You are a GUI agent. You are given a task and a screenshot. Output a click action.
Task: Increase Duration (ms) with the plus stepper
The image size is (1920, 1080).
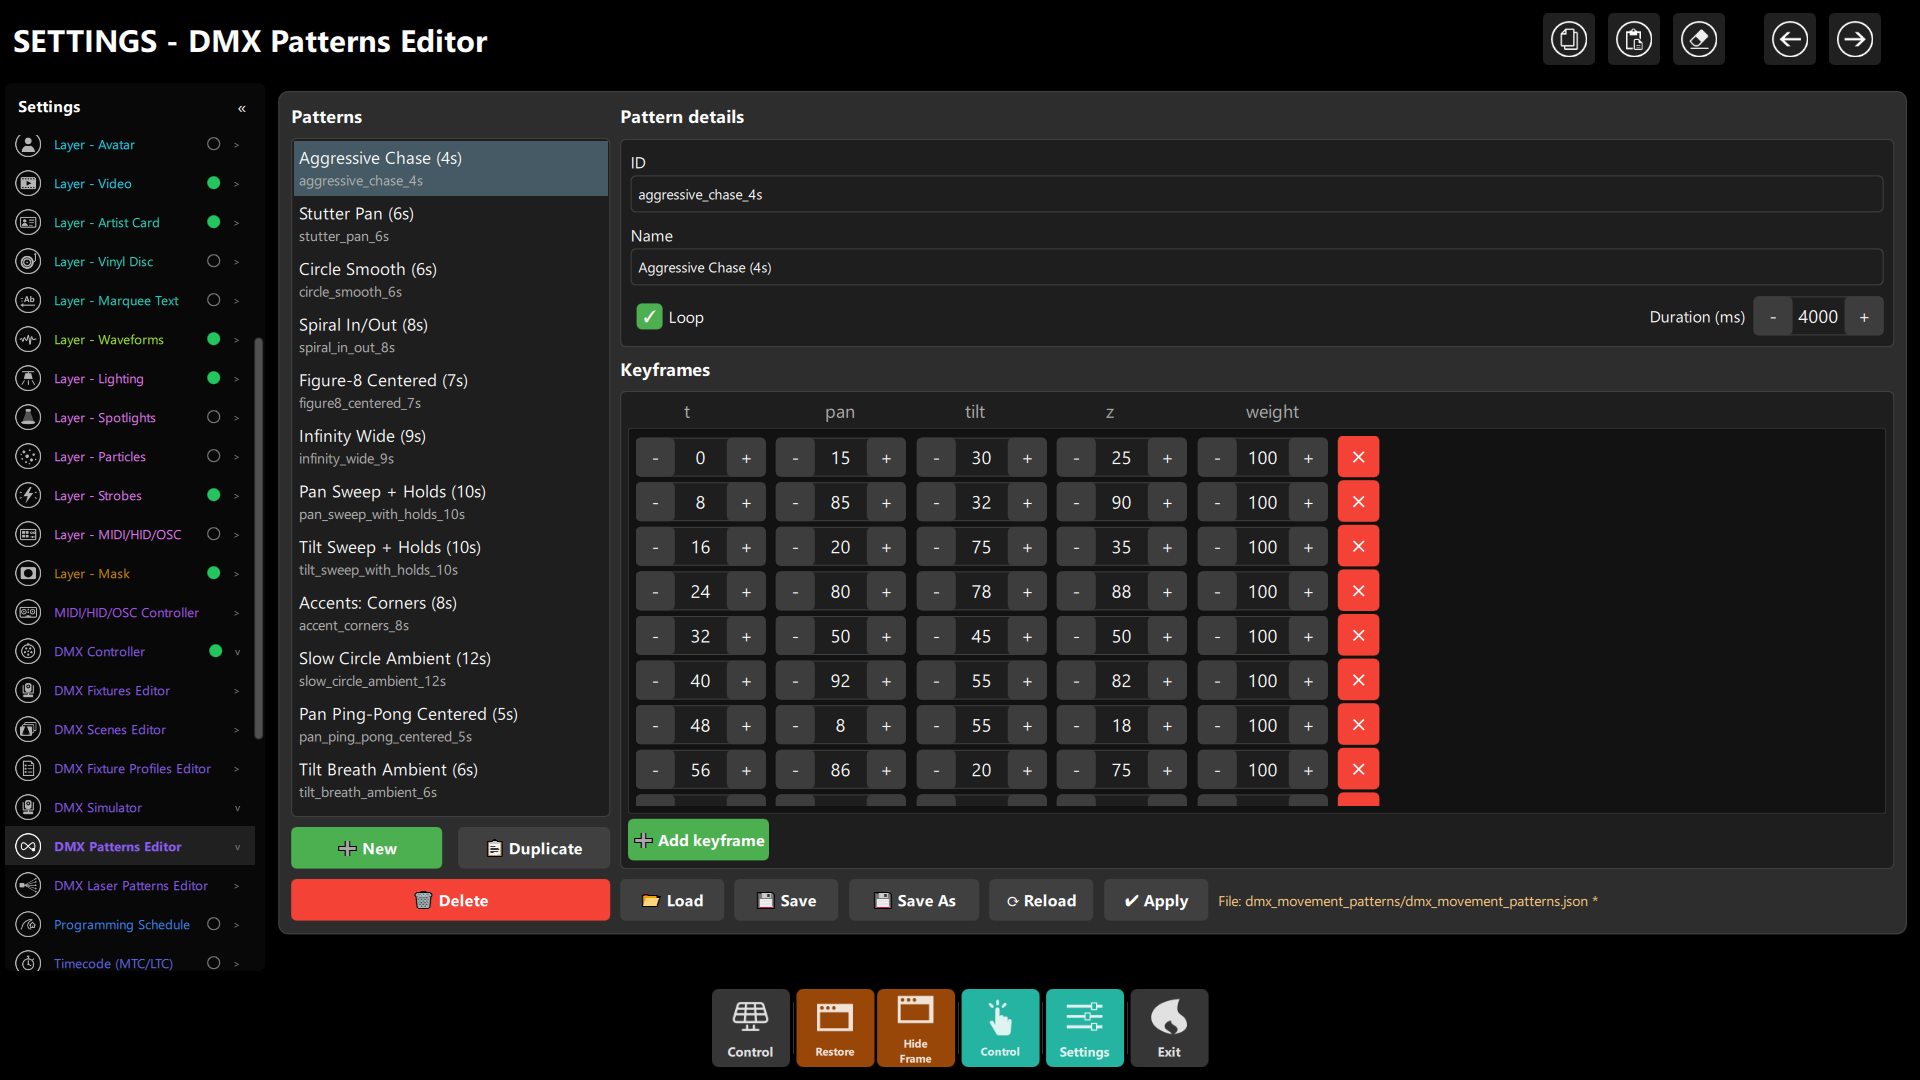pyautogui.click(x=1864, y=317)
